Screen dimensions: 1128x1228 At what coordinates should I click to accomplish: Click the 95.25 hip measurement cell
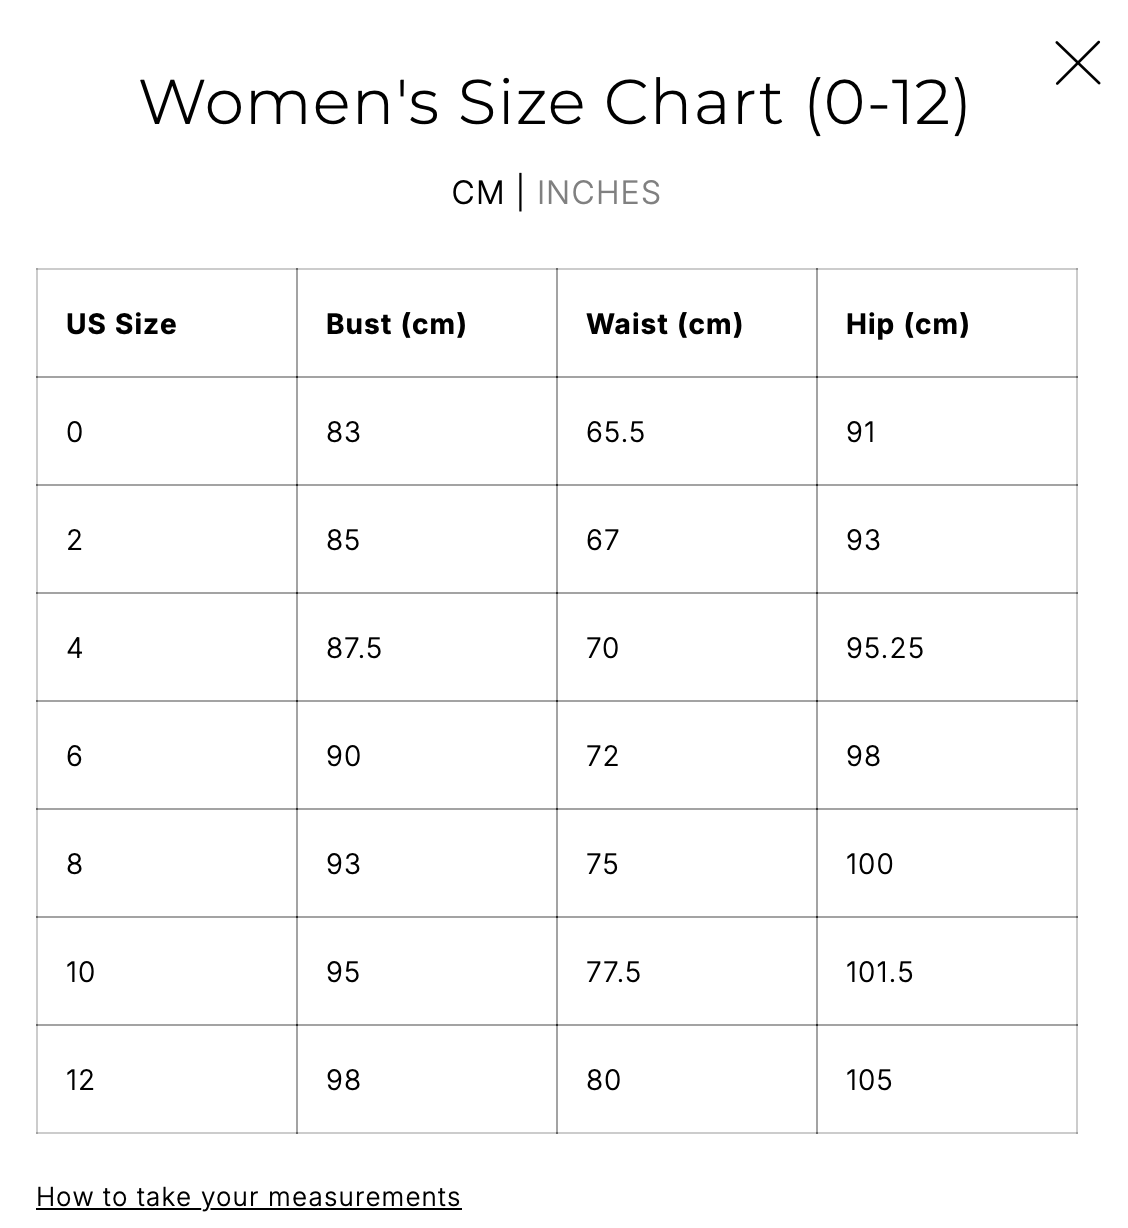(x=884, y=648)
